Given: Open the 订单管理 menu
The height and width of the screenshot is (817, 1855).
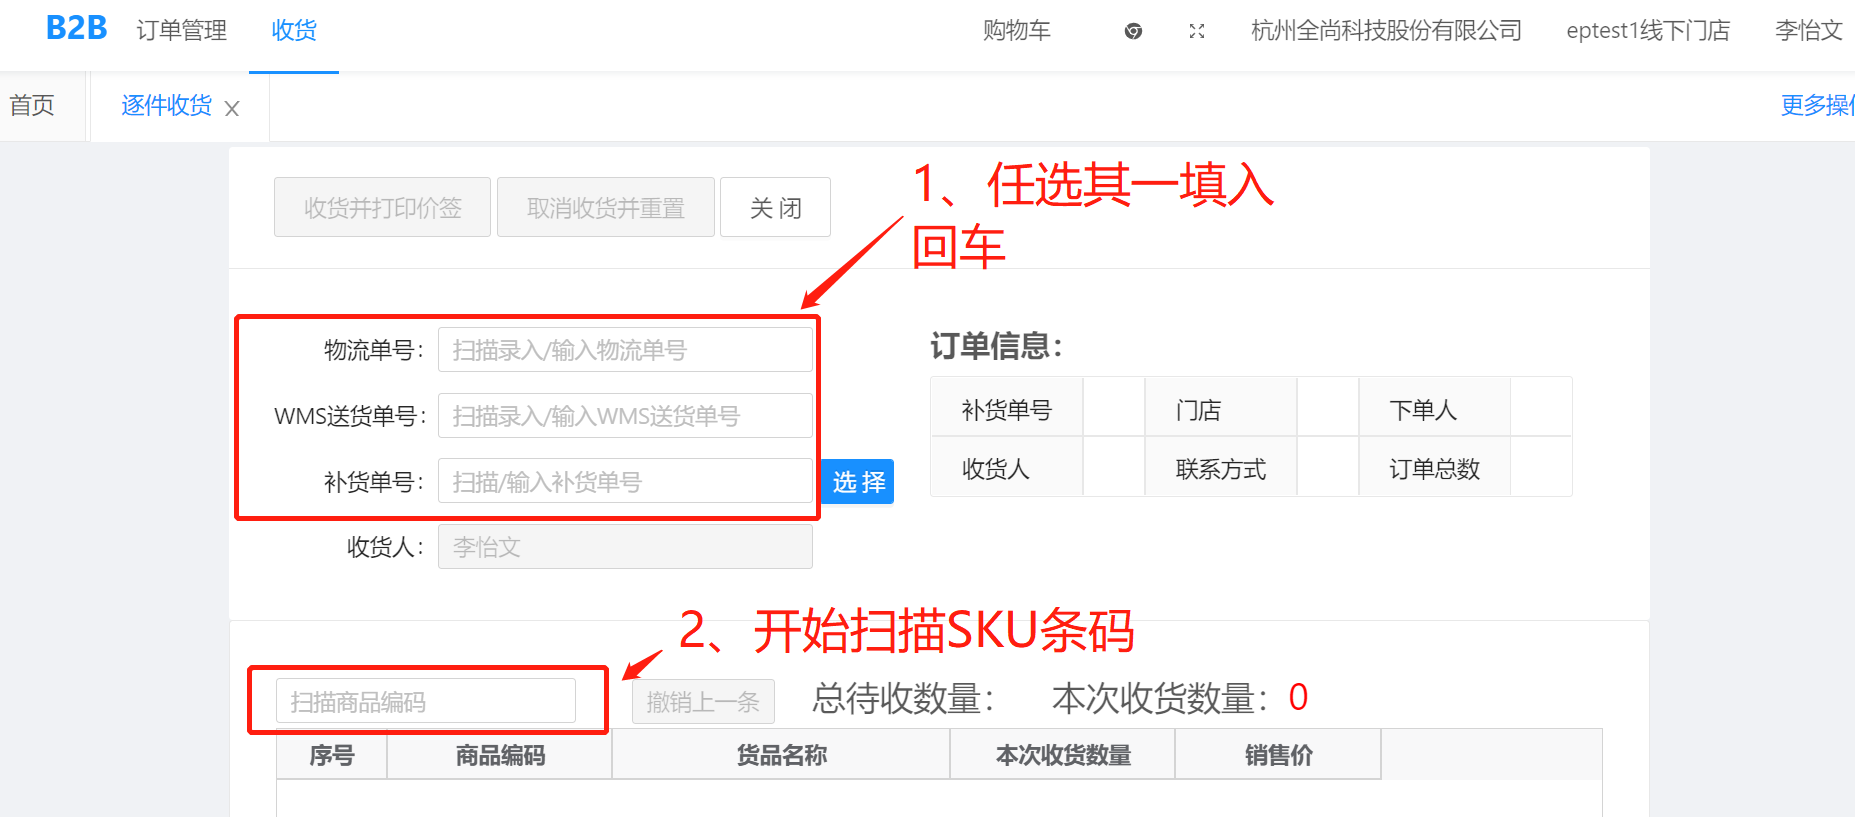Looking at the screenshot, I should click(x=182, y=30).
